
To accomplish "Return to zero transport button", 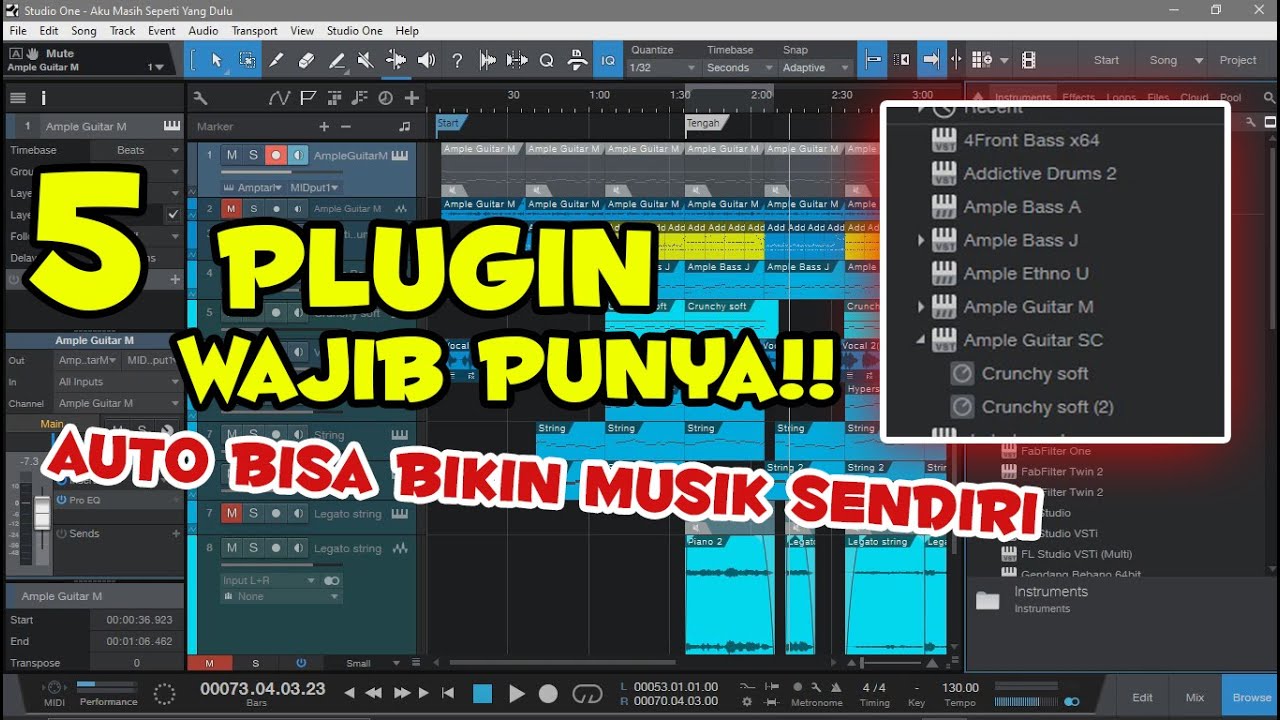I will [448, 693].
